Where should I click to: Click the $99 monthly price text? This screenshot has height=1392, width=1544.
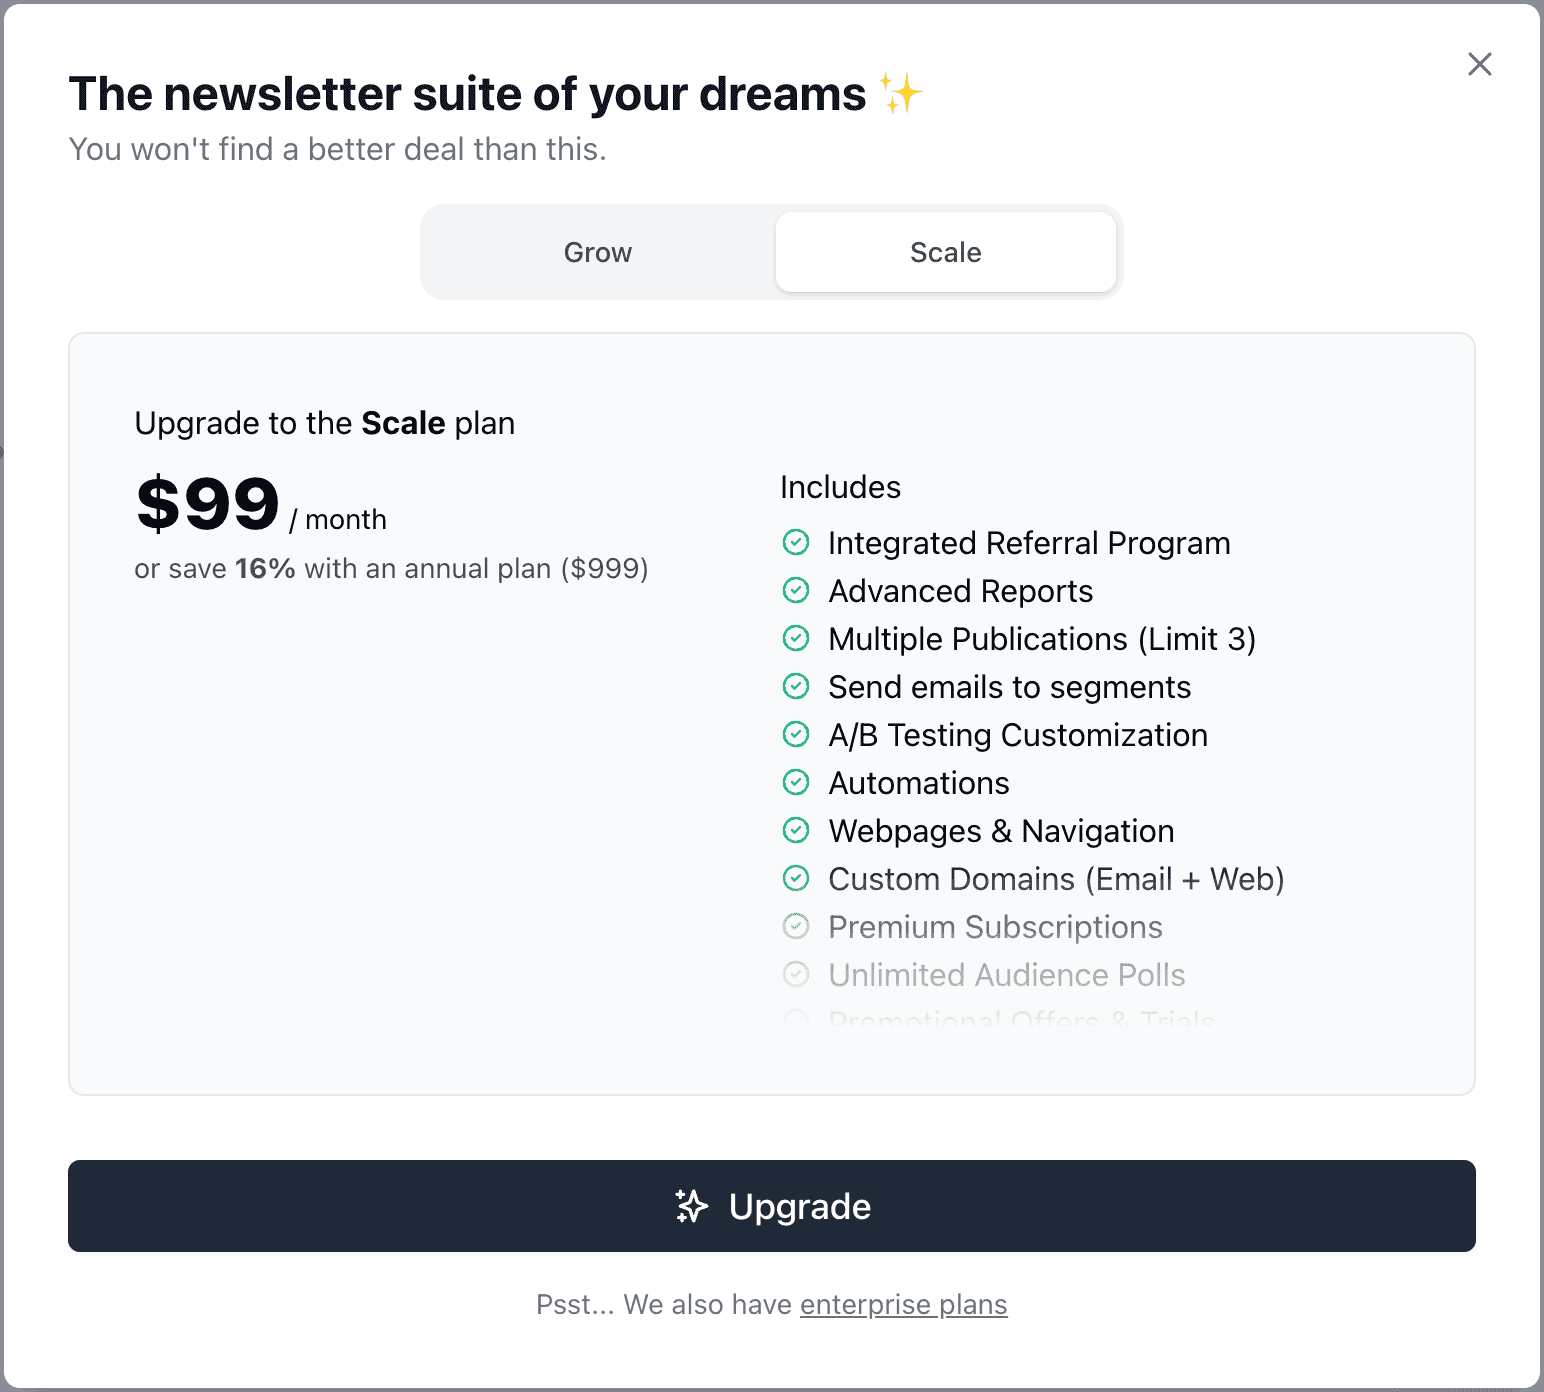tap(208, 504)
